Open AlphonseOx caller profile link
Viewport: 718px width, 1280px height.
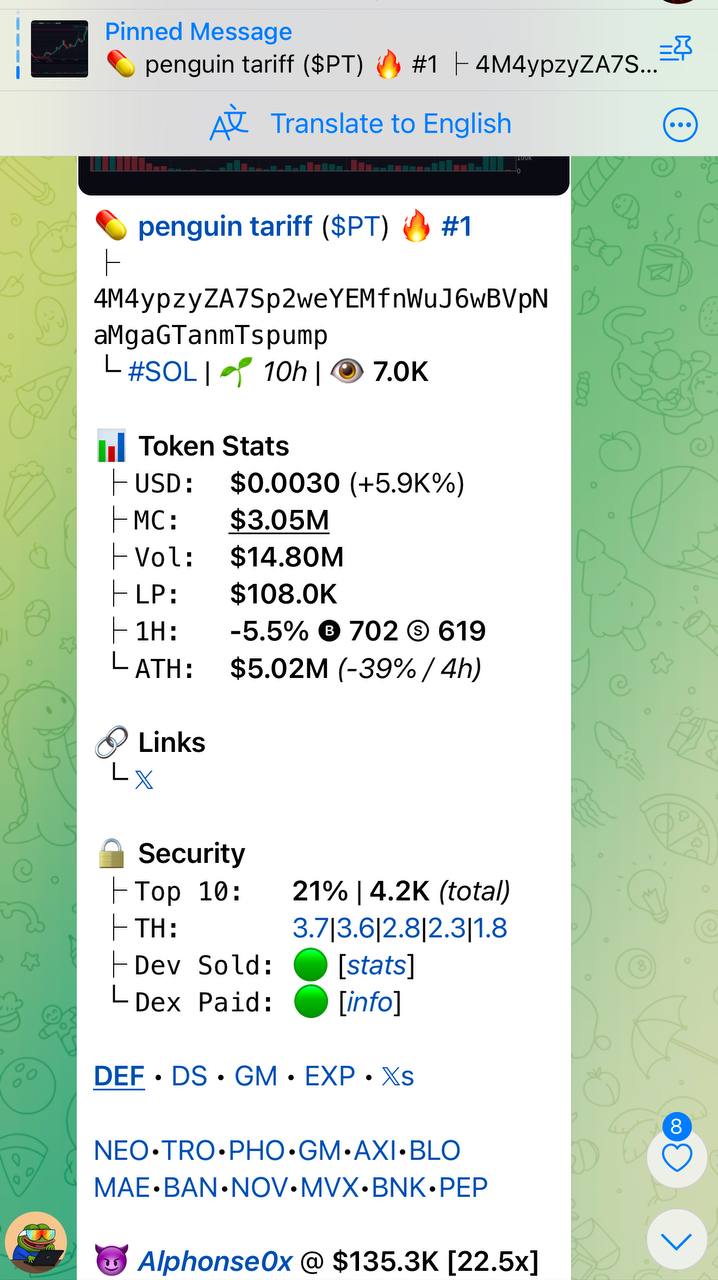coord(215,1261)
